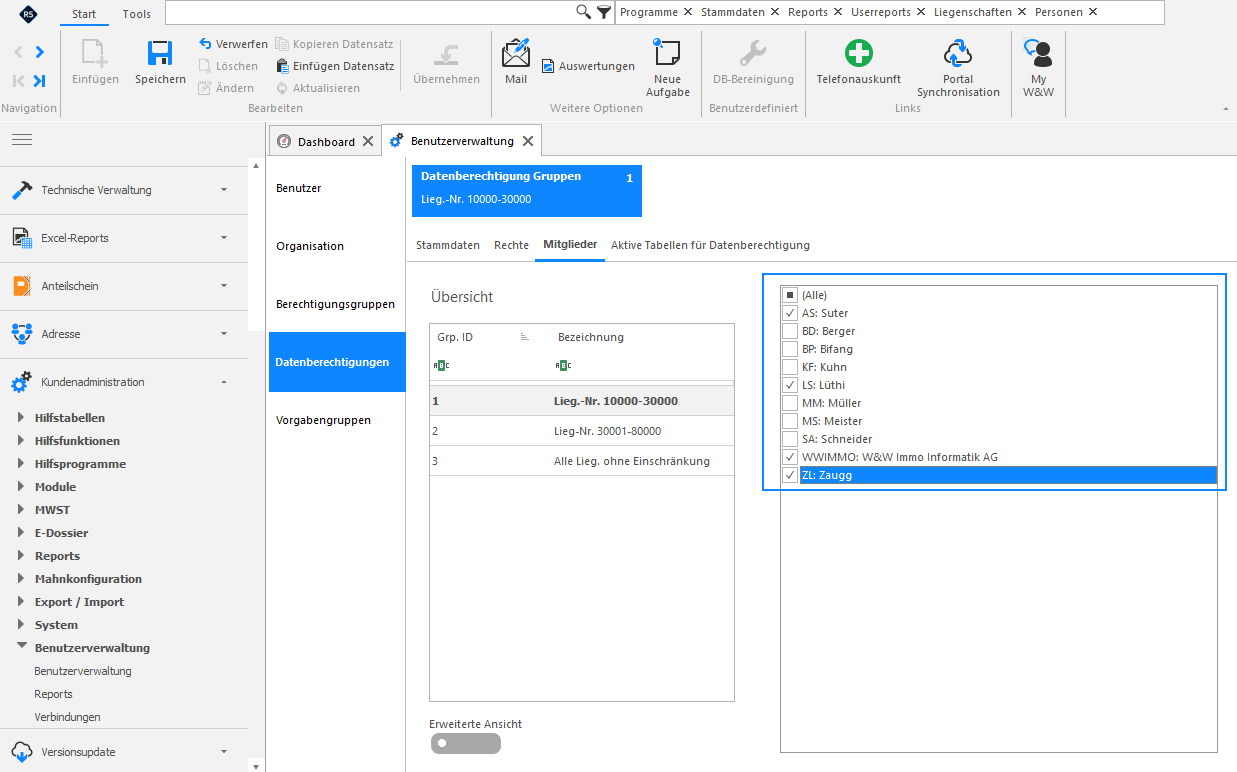Viewport: 1237px width, 772px height.
Task: Run DB-Bereinigung with the wrench icon
Action: [x=752, y=53]
